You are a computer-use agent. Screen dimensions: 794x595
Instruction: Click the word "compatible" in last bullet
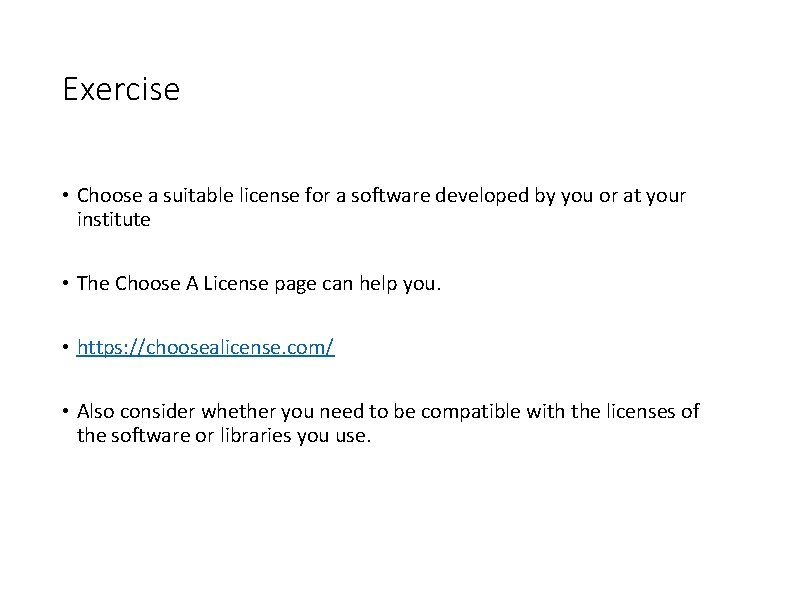click(470, 412)
